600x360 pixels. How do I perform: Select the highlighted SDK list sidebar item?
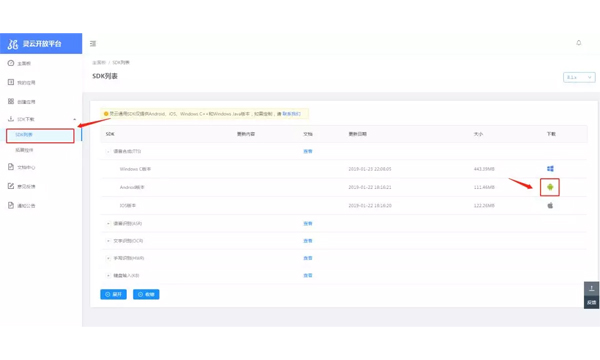tap(40, 135)
